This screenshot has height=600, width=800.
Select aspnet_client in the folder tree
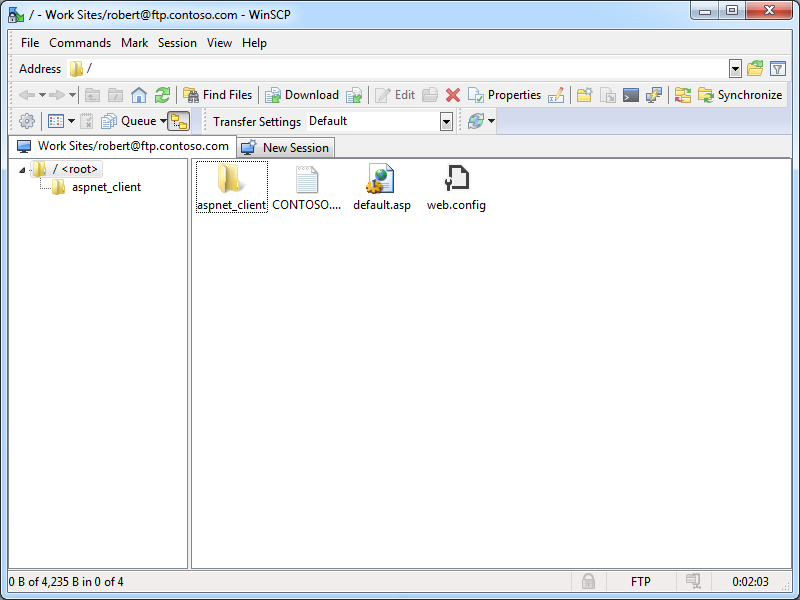(106, 187)
